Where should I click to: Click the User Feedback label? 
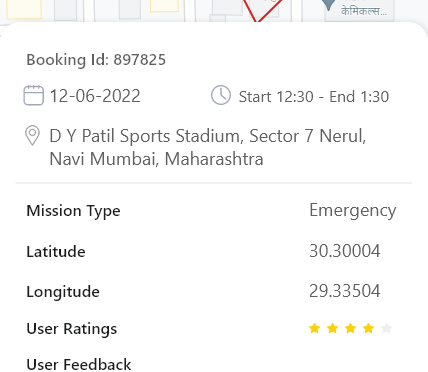(x=79, y=364)
